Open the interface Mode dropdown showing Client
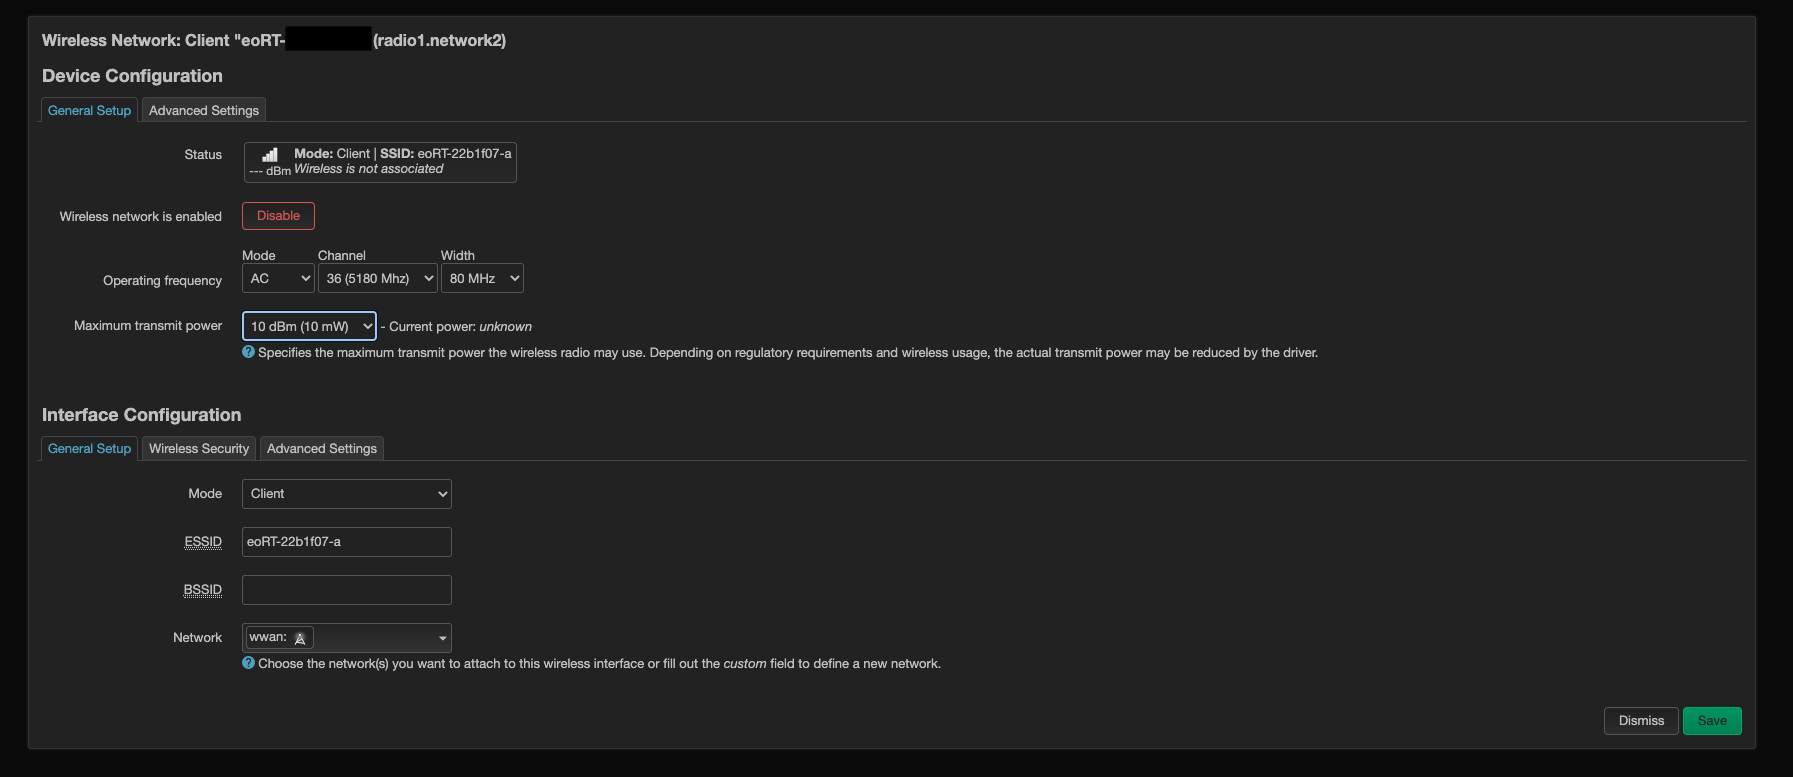The width and height of the screenshot is (1793, 777). pos(346,493)
